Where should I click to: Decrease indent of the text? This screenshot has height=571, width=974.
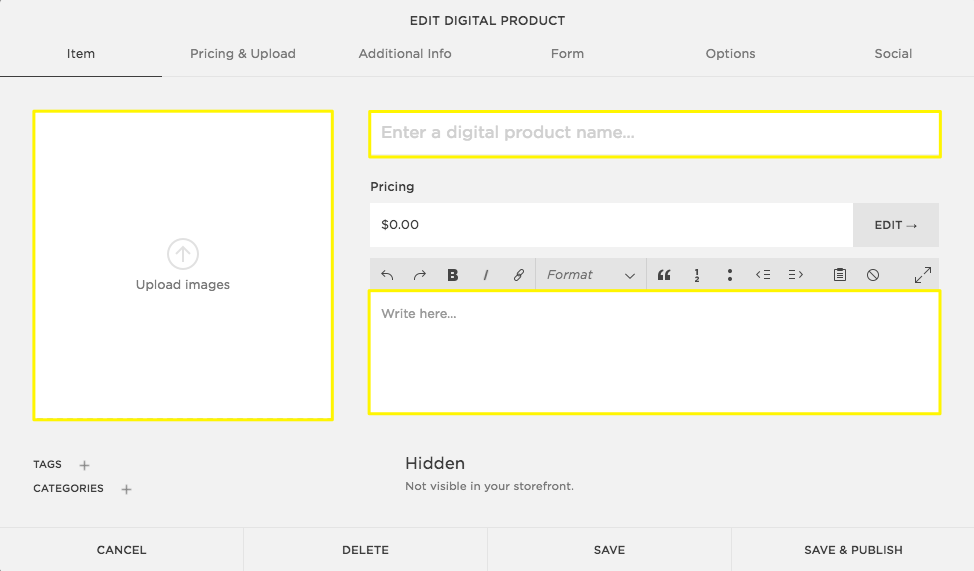[763, 275]
